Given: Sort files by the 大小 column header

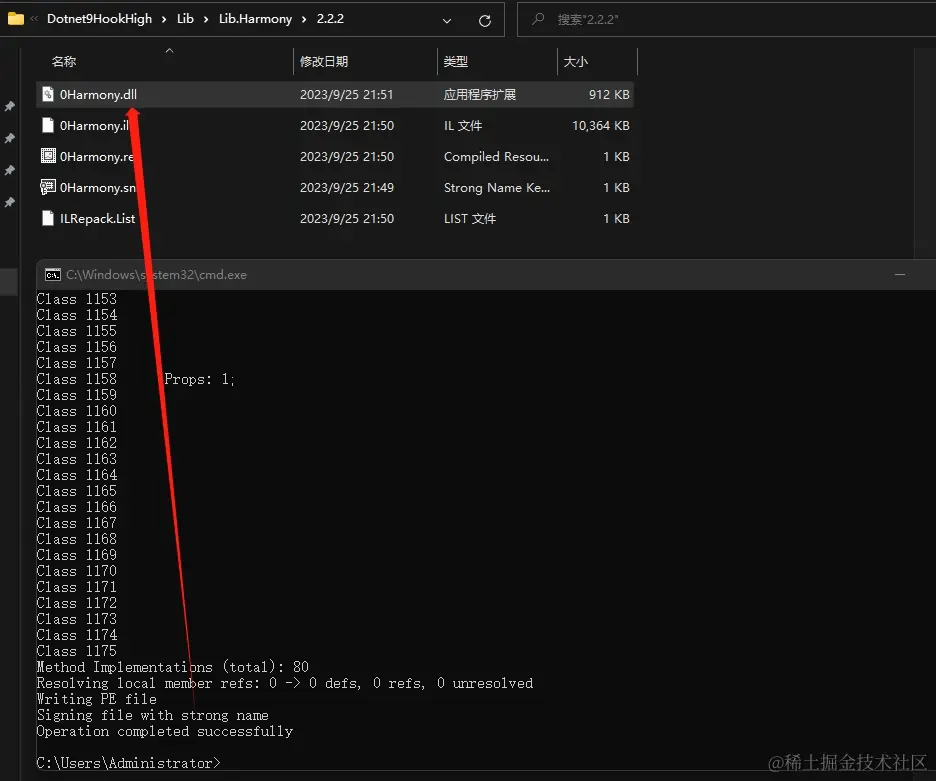Looking at the screenshot, I should (x=575, y=62).
